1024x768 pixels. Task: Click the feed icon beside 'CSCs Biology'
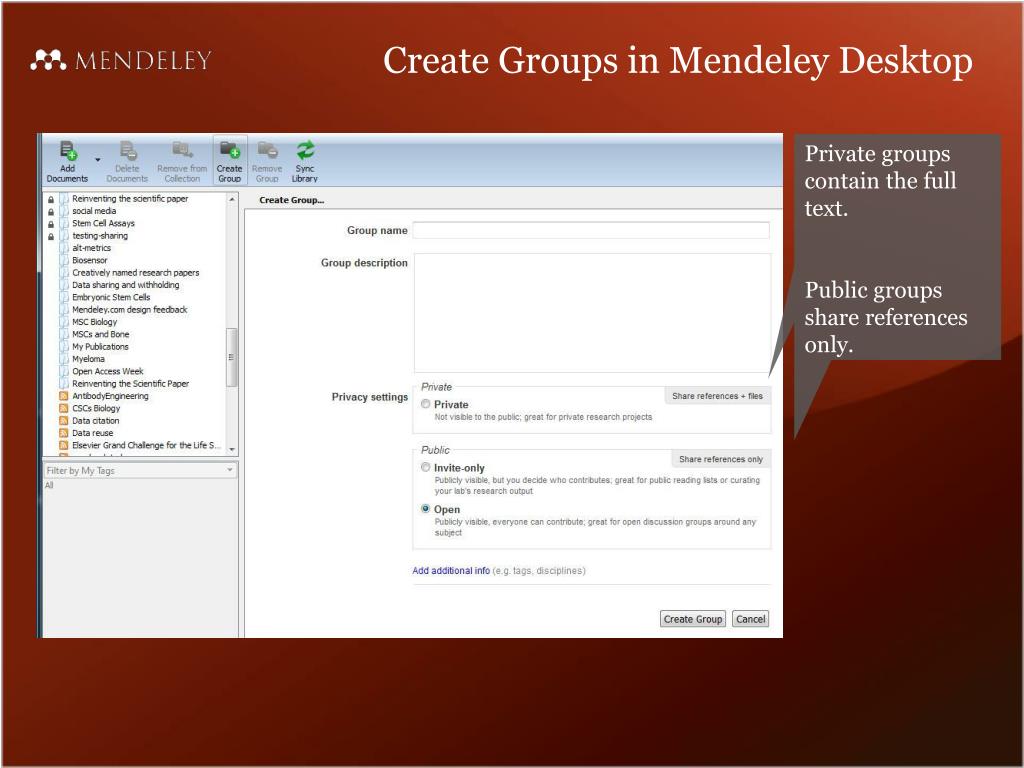(64, 409)
